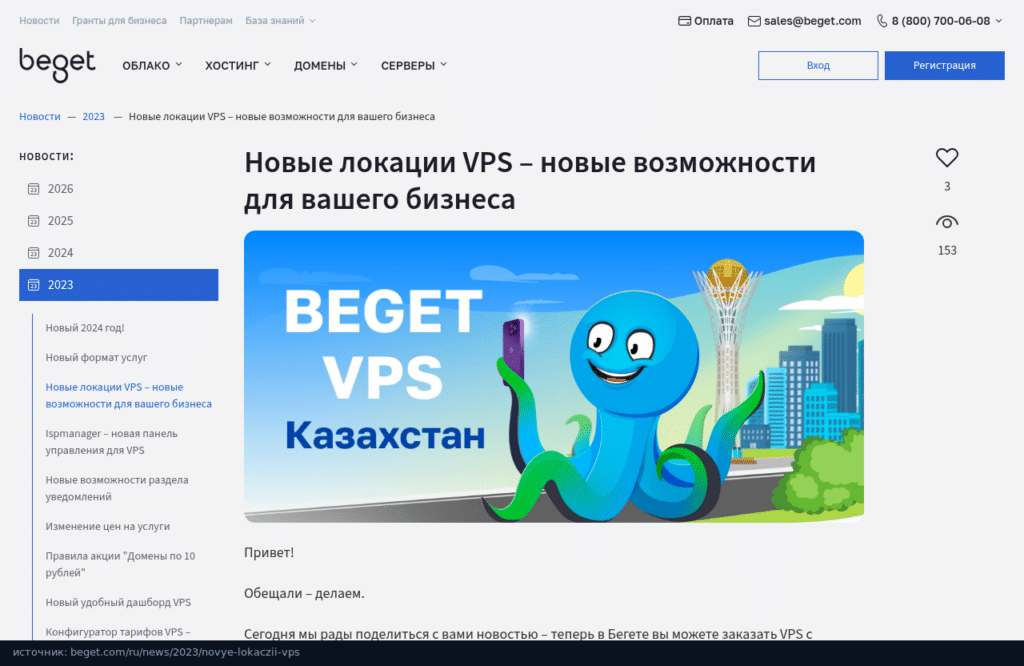Click the Регистрация button
This screenshot has width=1024, height=666.
pyautogui.click(x=944, y=65)
